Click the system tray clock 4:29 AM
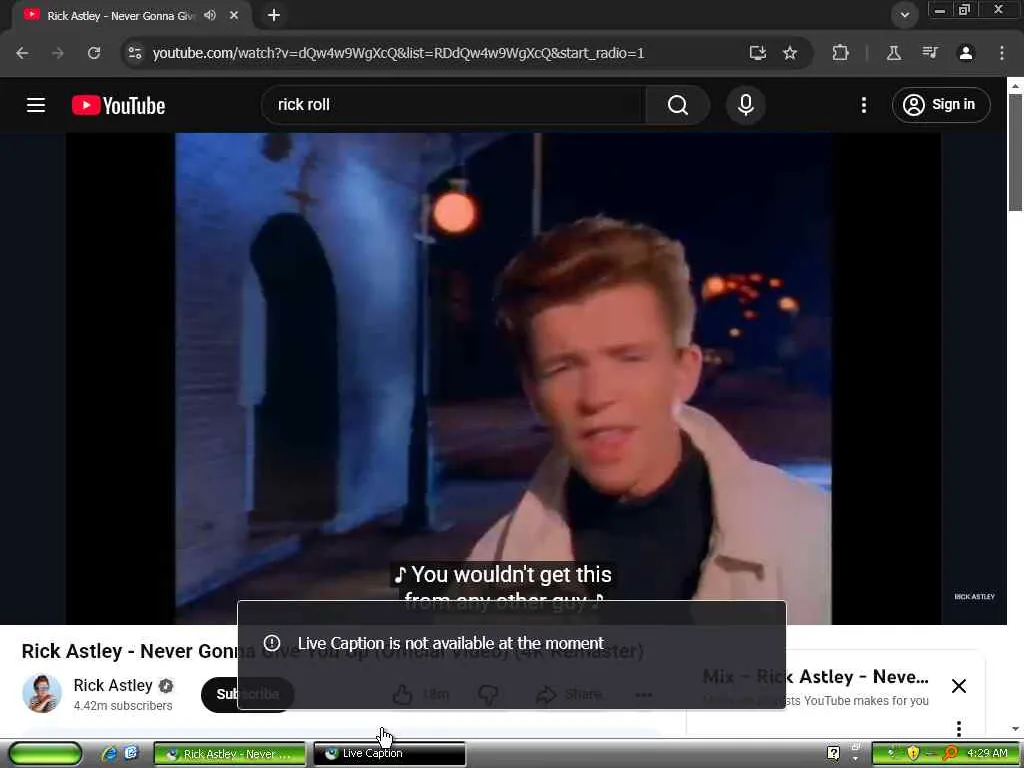The image size is (1024, 768). pos(987,753)
